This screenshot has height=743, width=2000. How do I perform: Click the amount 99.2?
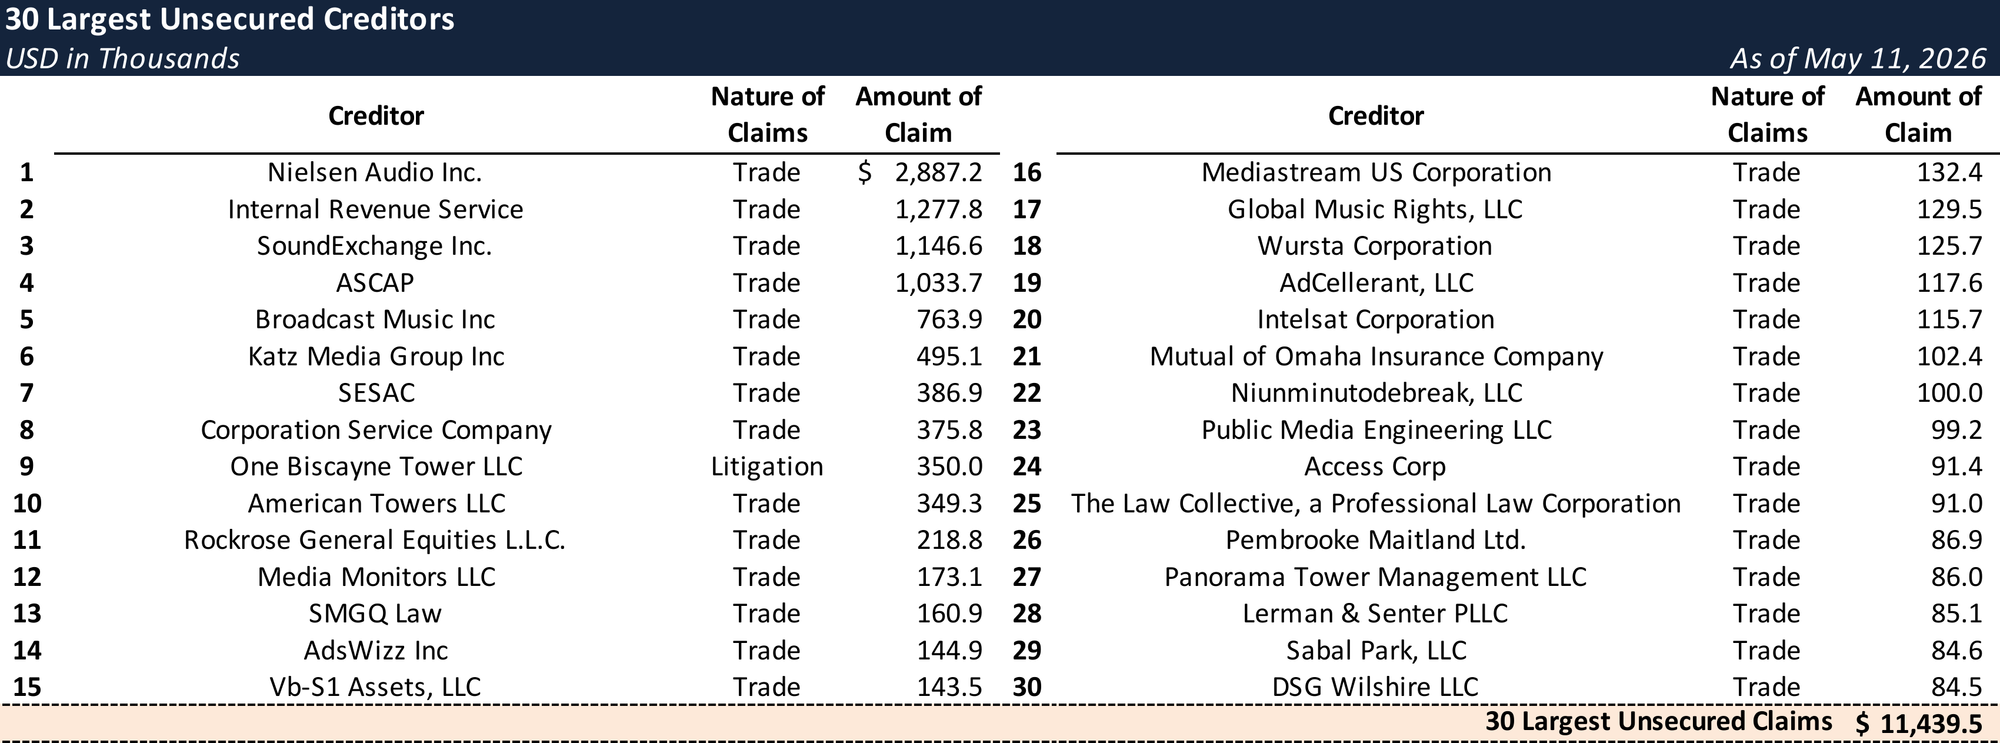click(x=1957, y=430)
